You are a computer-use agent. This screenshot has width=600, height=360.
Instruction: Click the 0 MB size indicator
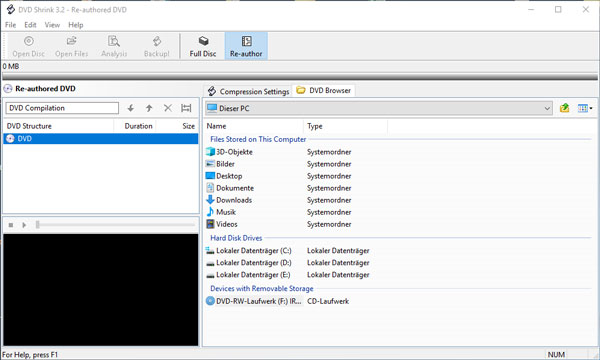click(x=11, y=66)
